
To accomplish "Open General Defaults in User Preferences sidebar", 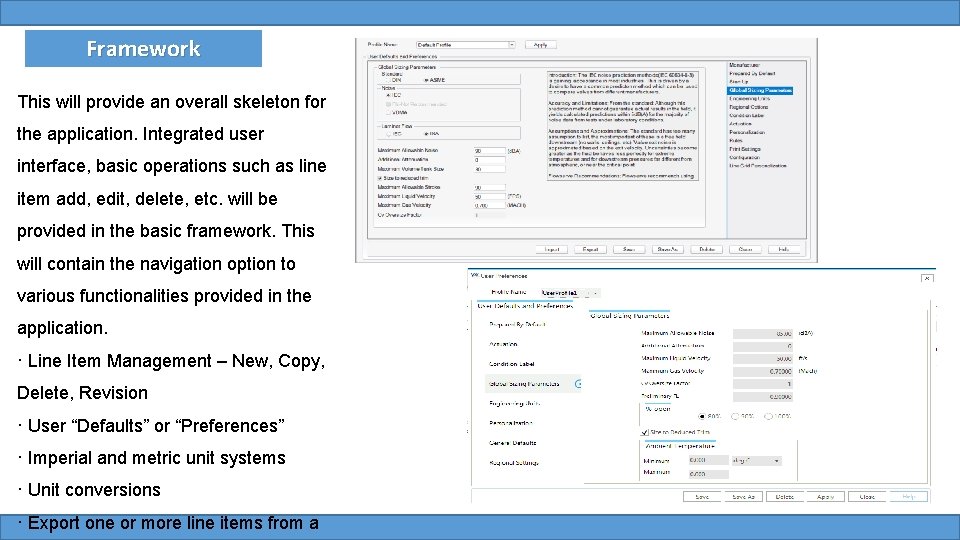I will 512,443.
